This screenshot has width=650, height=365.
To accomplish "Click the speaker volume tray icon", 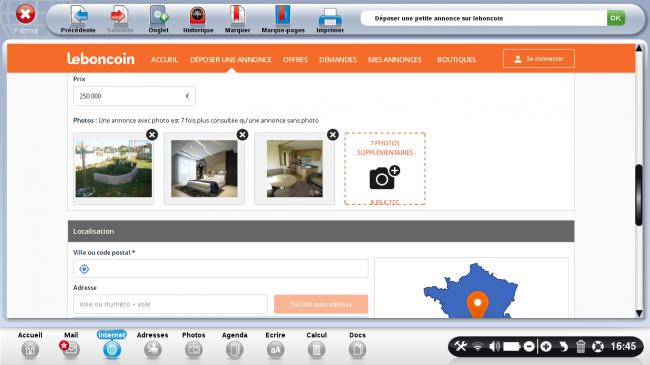I will pyautogui.click(x=494, y=346).
